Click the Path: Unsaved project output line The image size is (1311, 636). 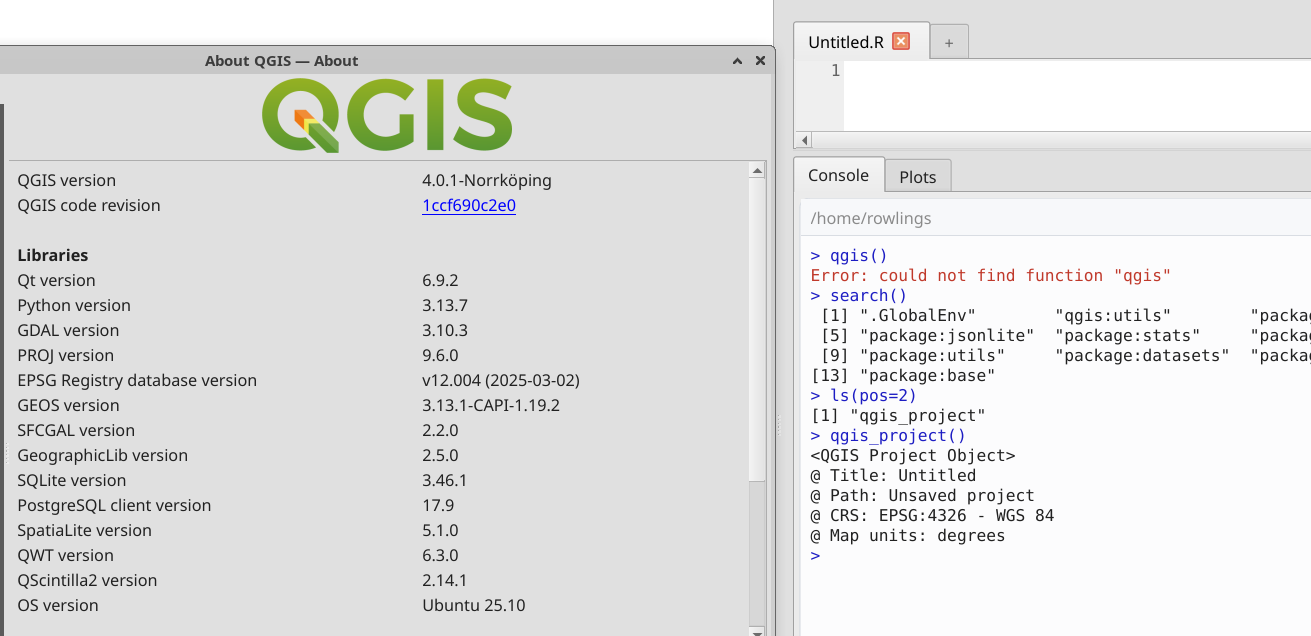coord(922,496)
